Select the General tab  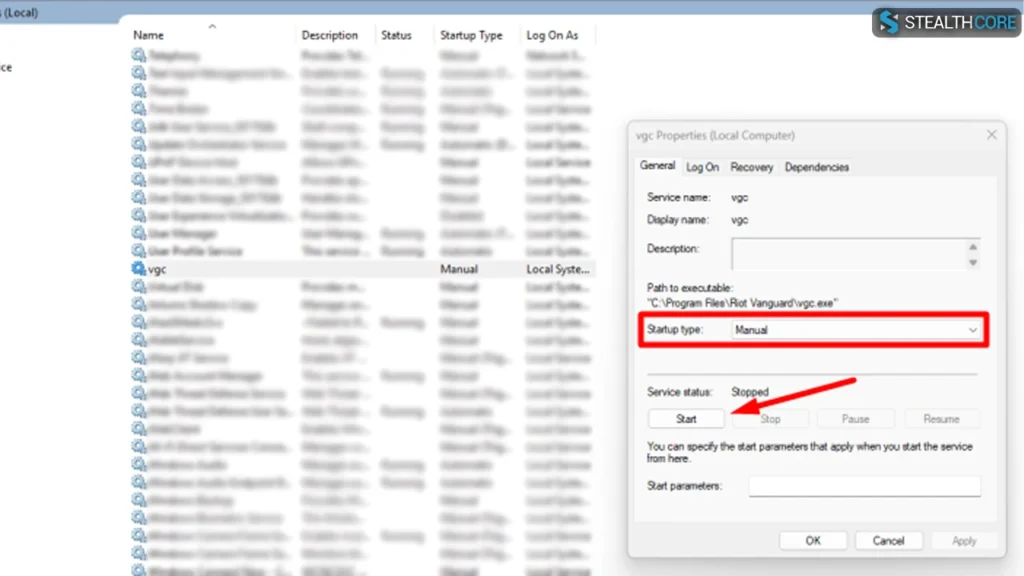click(657, 166)
